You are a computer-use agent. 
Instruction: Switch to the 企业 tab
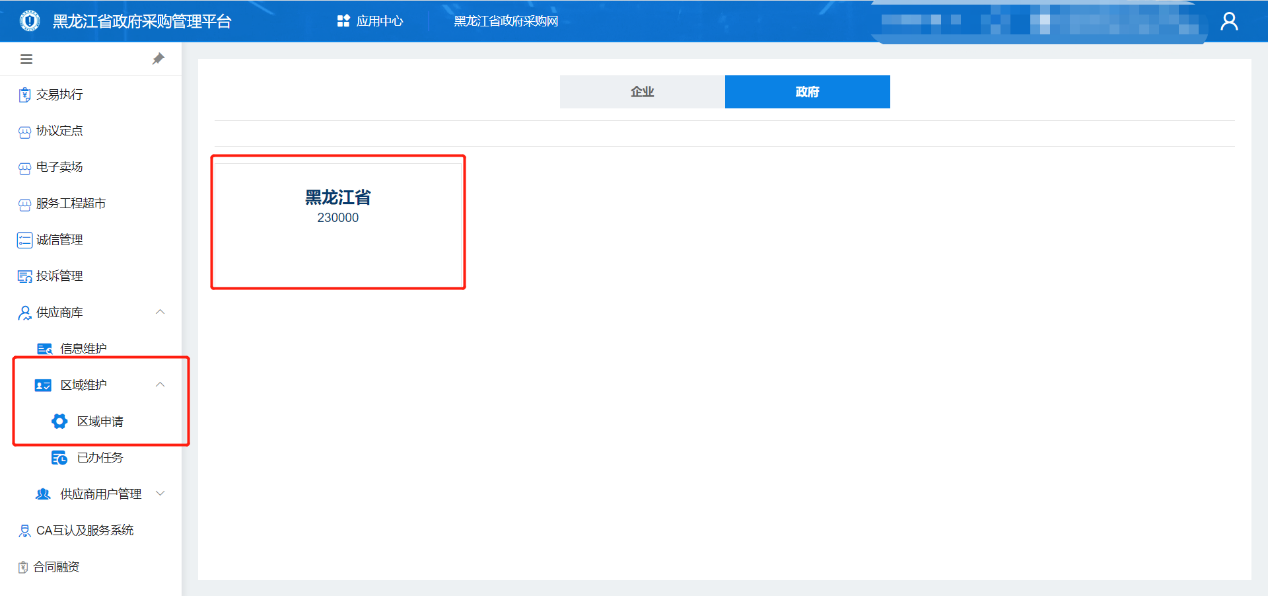(642, 91)
